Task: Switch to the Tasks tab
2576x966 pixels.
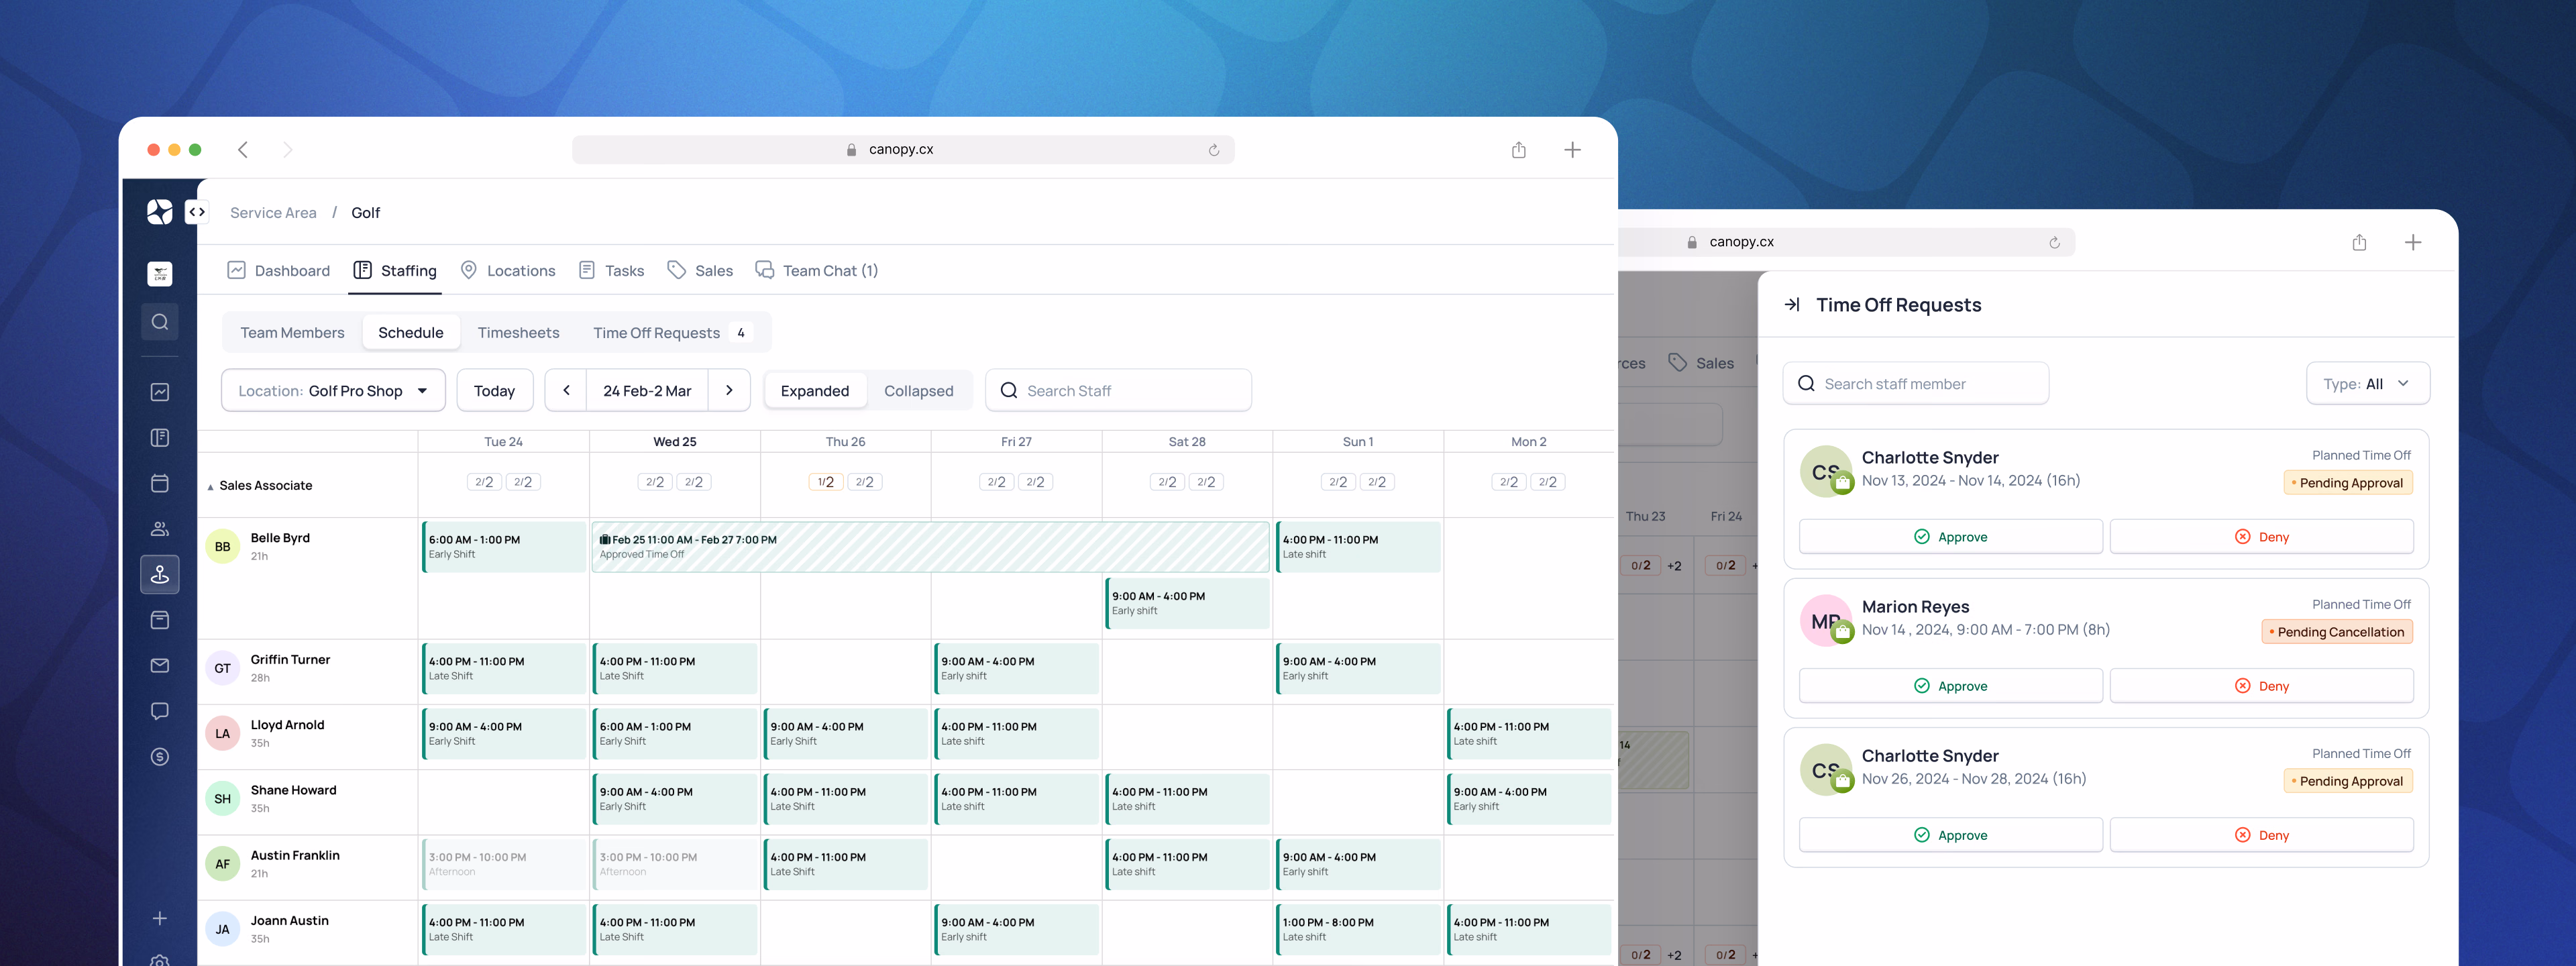Action: click(611, 271)
